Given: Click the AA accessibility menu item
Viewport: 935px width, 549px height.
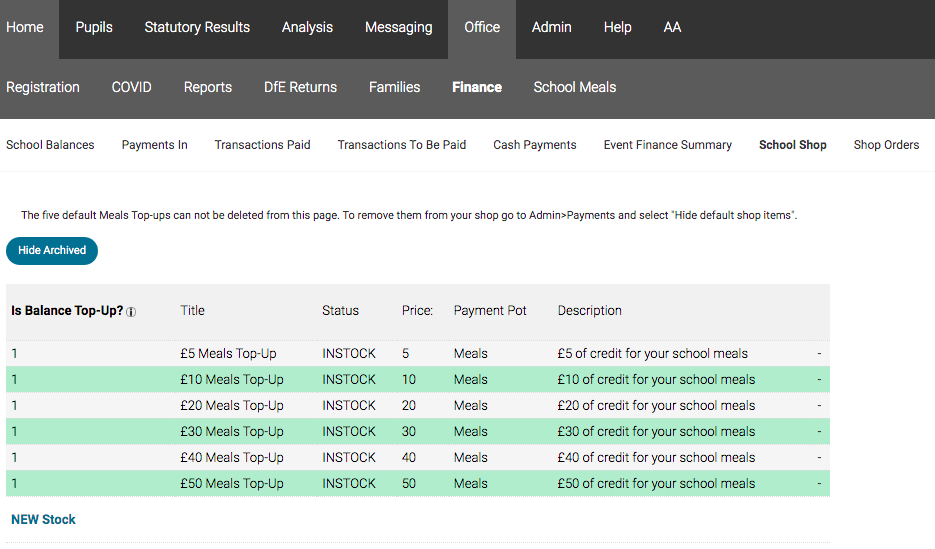Looking at the screenshot, I should click(672, 27).
